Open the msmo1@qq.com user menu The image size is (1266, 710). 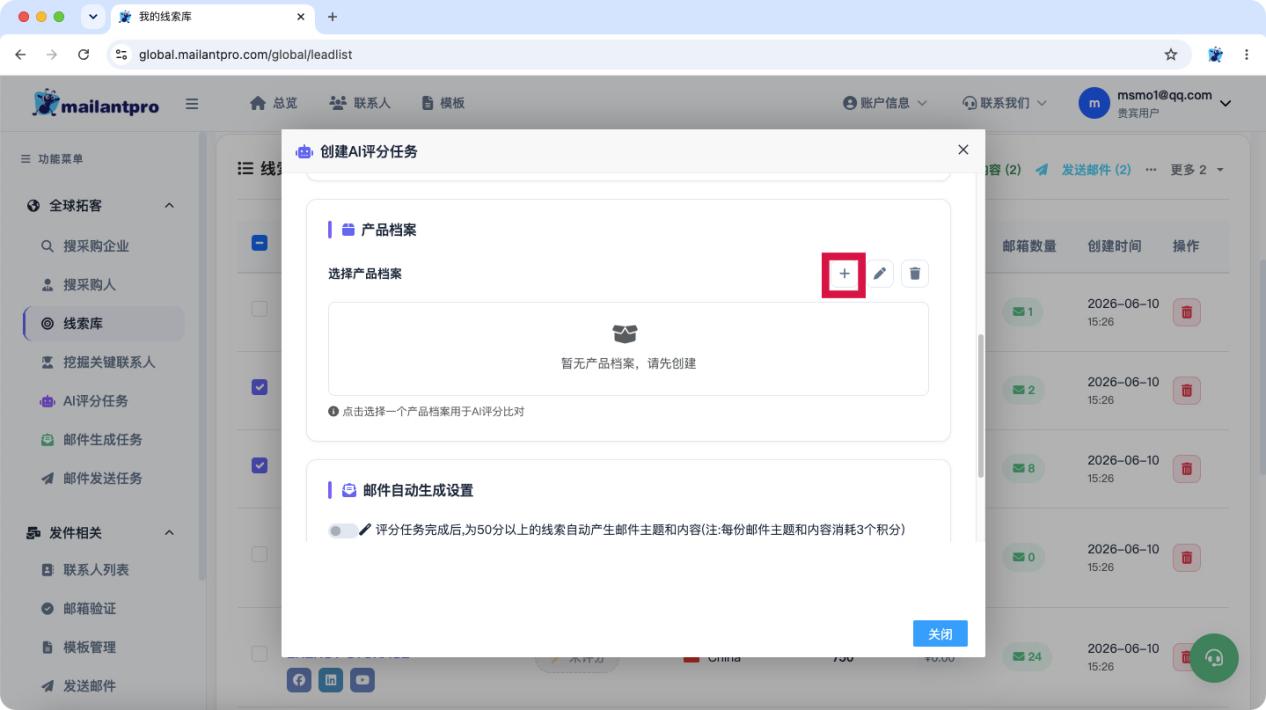pos(1155,103)
